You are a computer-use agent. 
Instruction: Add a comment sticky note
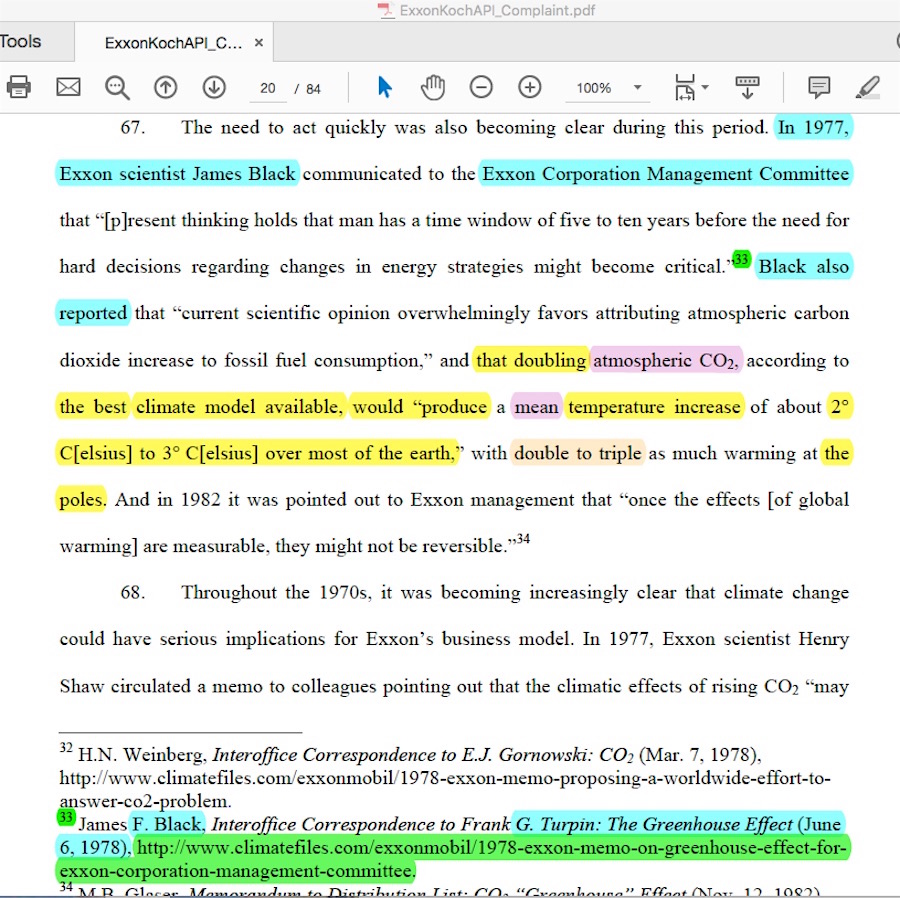click(819, 87)
